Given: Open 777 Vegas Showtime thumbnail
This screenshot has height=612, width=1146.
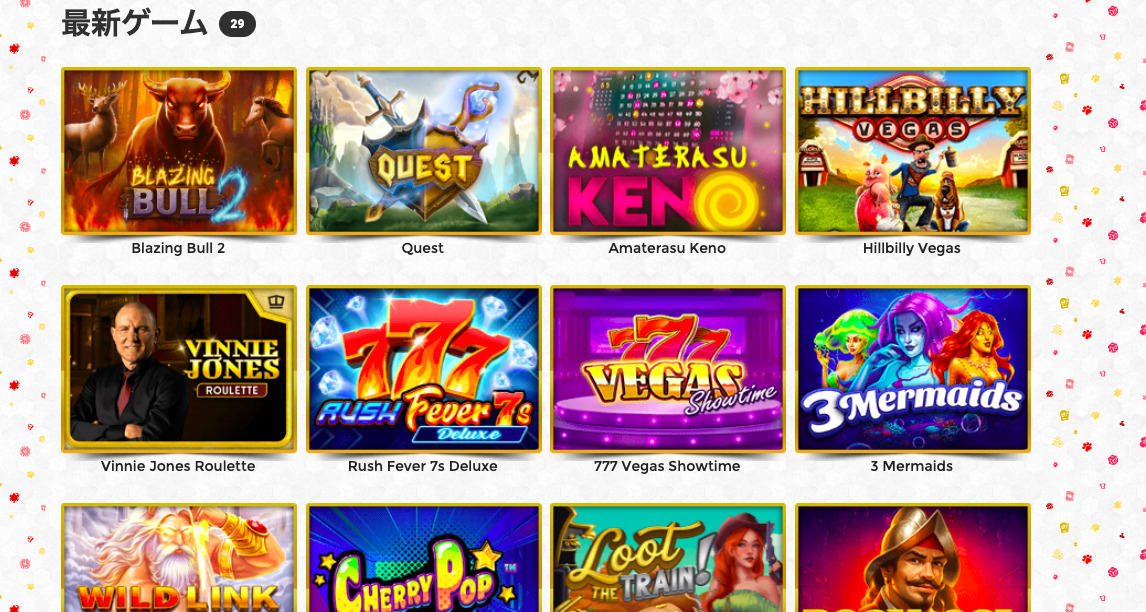Looking at the screenshot, I should (x=668, y=369).
